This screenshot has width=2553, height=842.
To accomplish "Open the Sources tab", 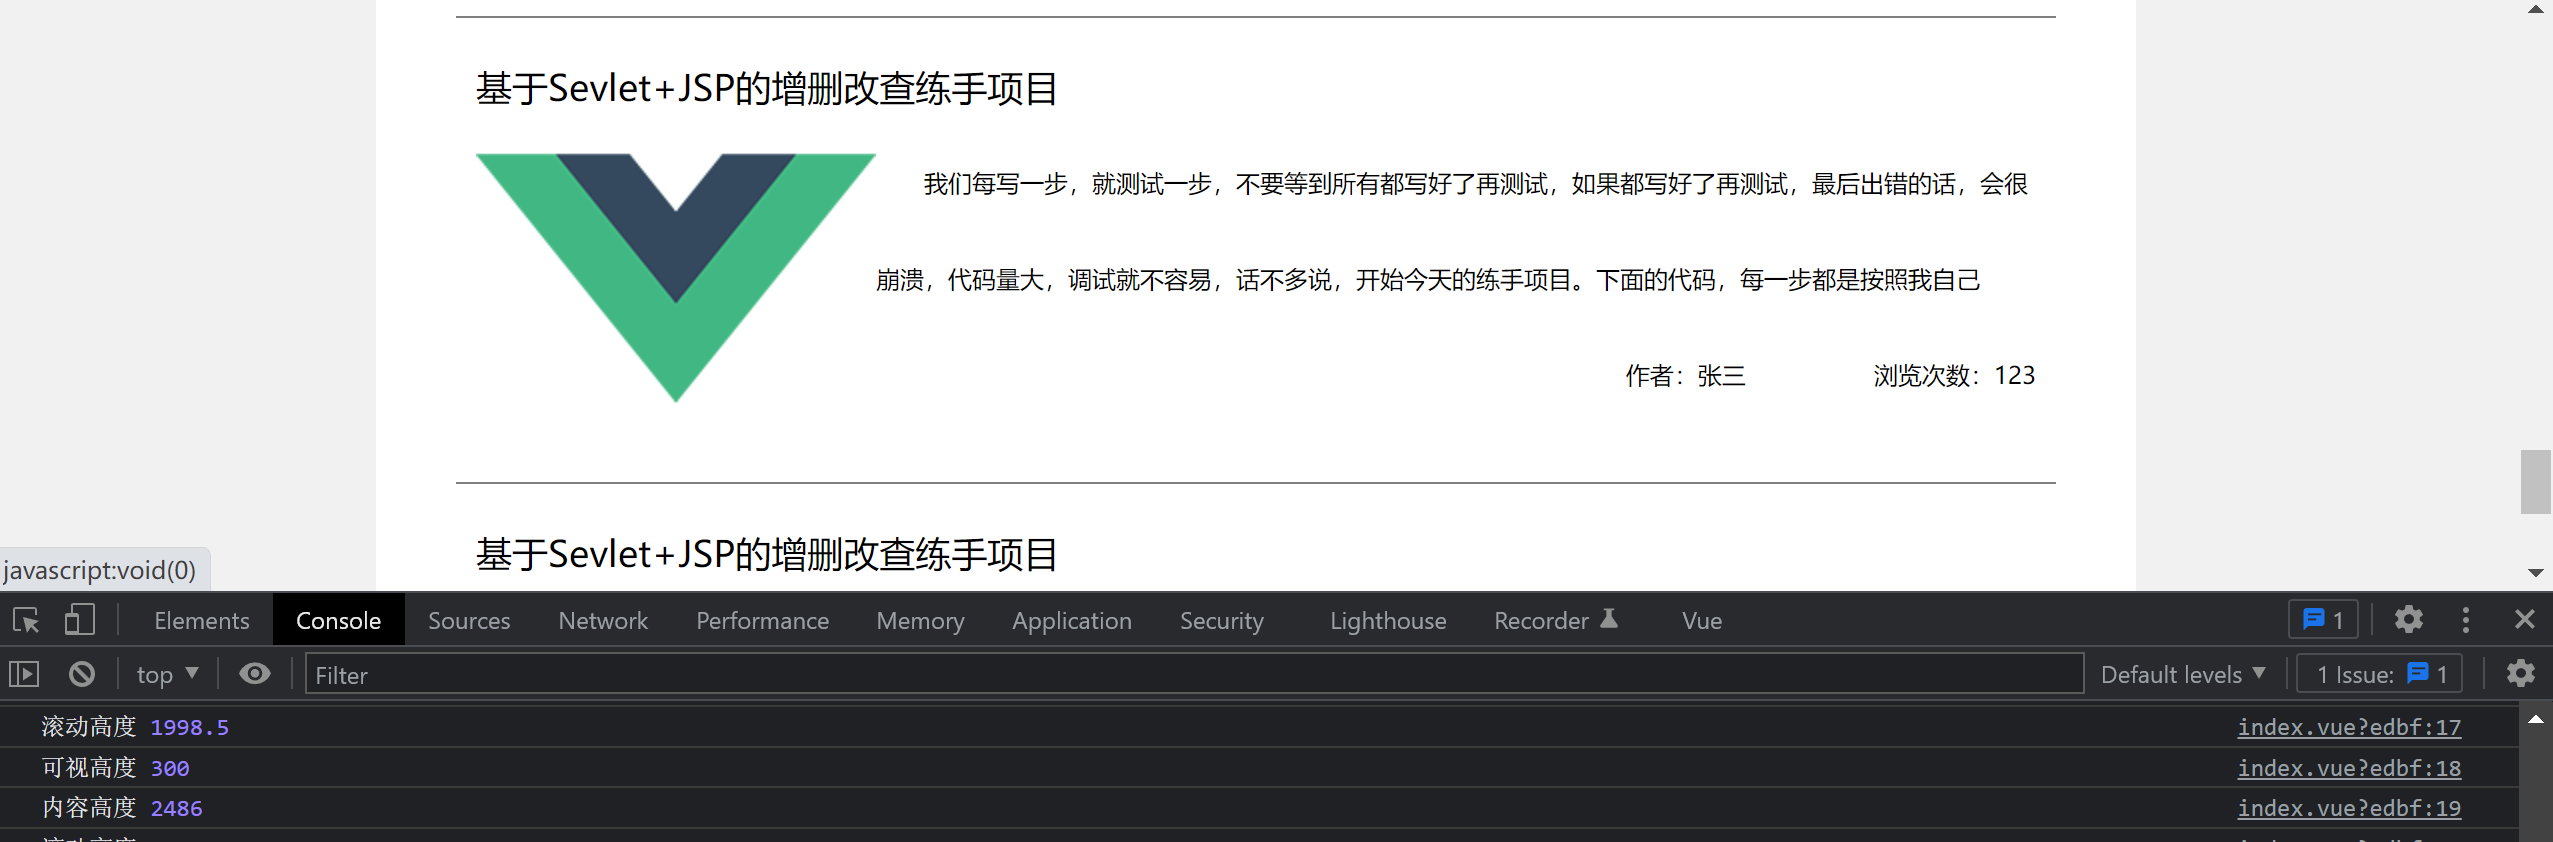I will (x=469, y=621).
